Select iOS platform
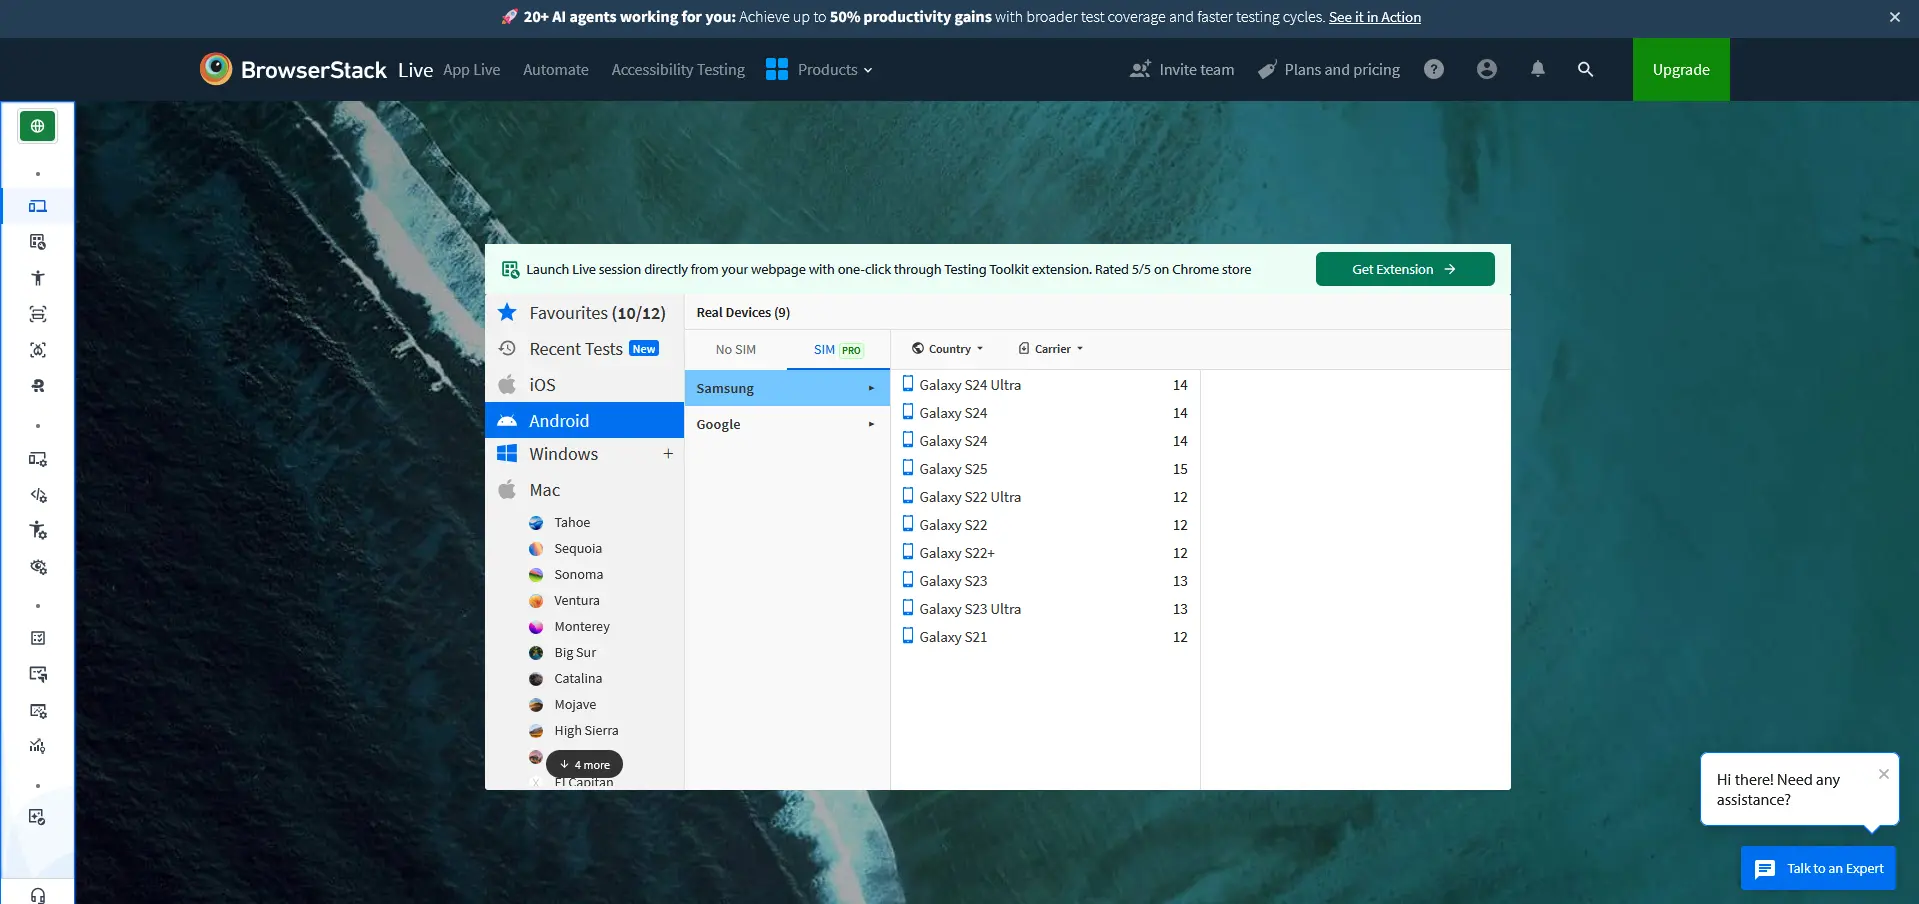The height and width of the screenshot is (904, 1919). 584,385
